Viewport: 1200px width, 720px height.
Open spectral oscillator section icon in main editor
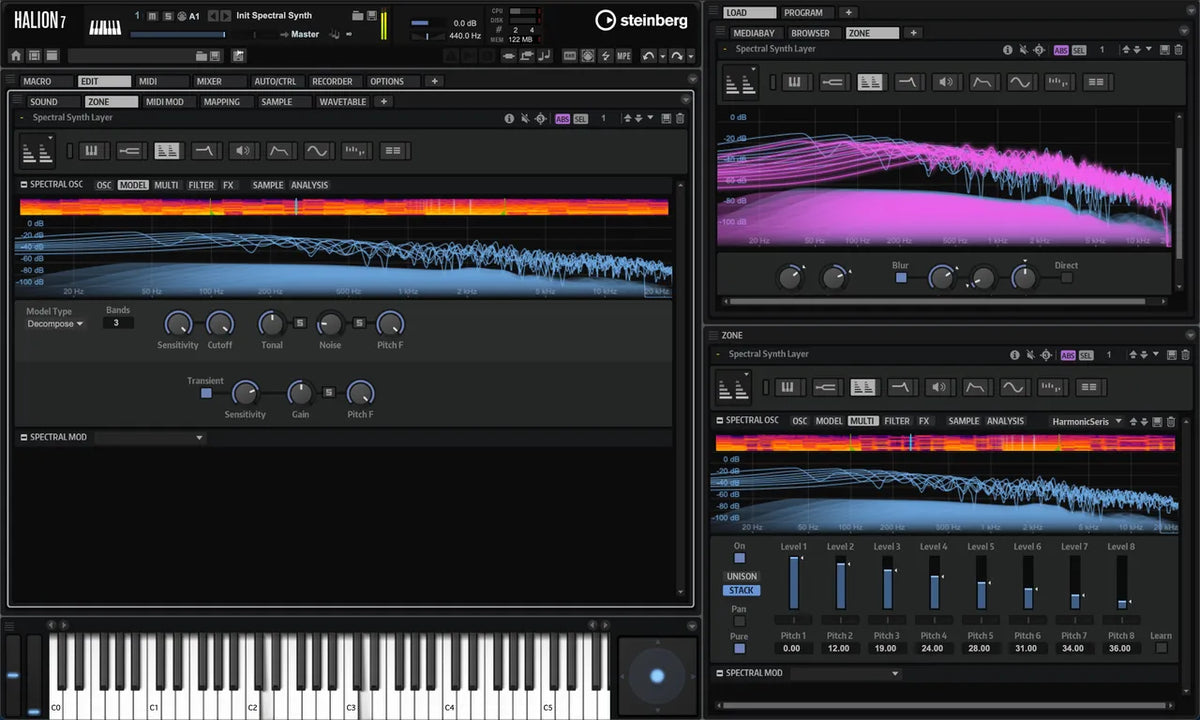point(167,151)
